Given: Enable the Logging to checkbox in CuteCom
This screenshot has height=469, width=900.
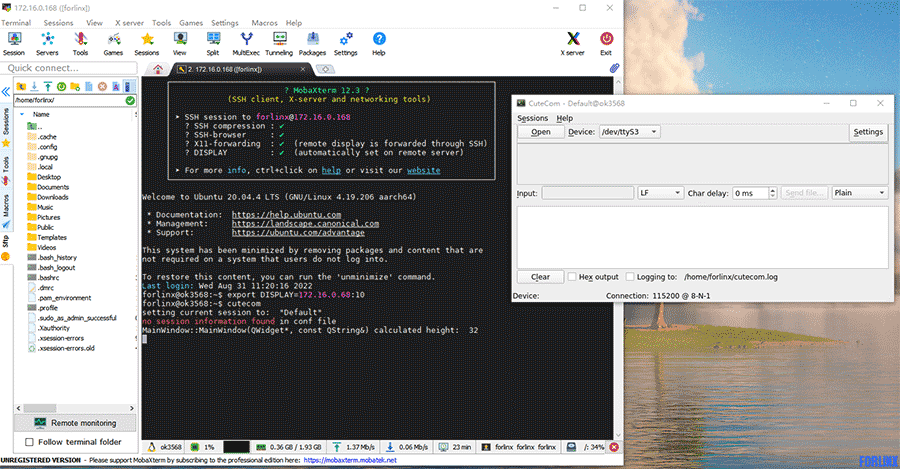Looking at the screenshot, I should point(630,277).
